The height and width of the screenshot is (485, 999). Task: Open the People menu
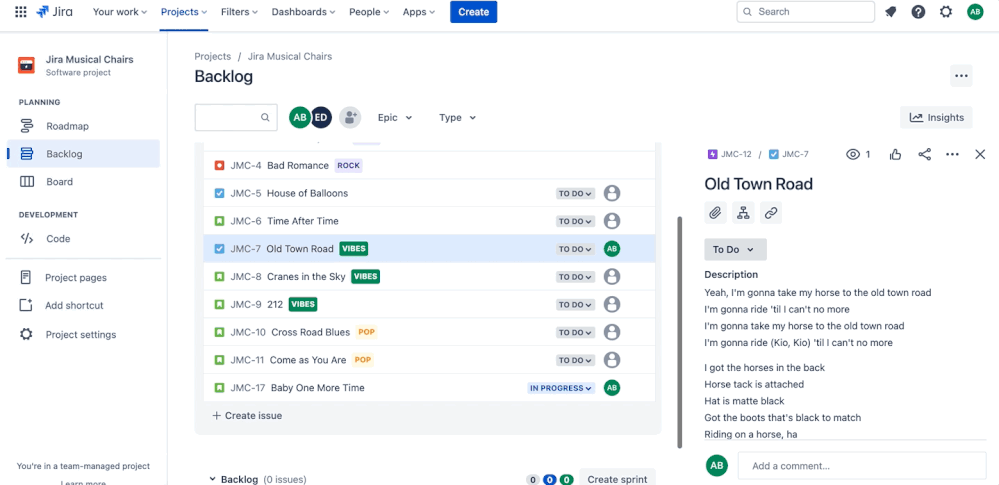[369, 11]
